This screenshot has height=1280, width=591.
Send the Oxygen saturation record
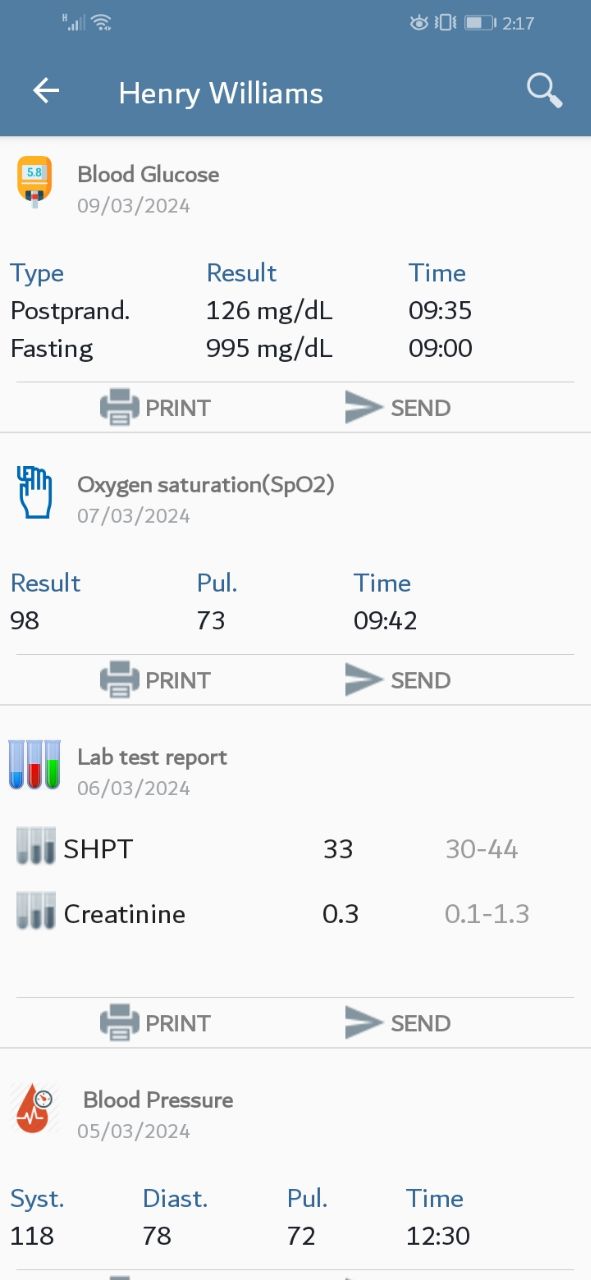[x=397, y=680]
